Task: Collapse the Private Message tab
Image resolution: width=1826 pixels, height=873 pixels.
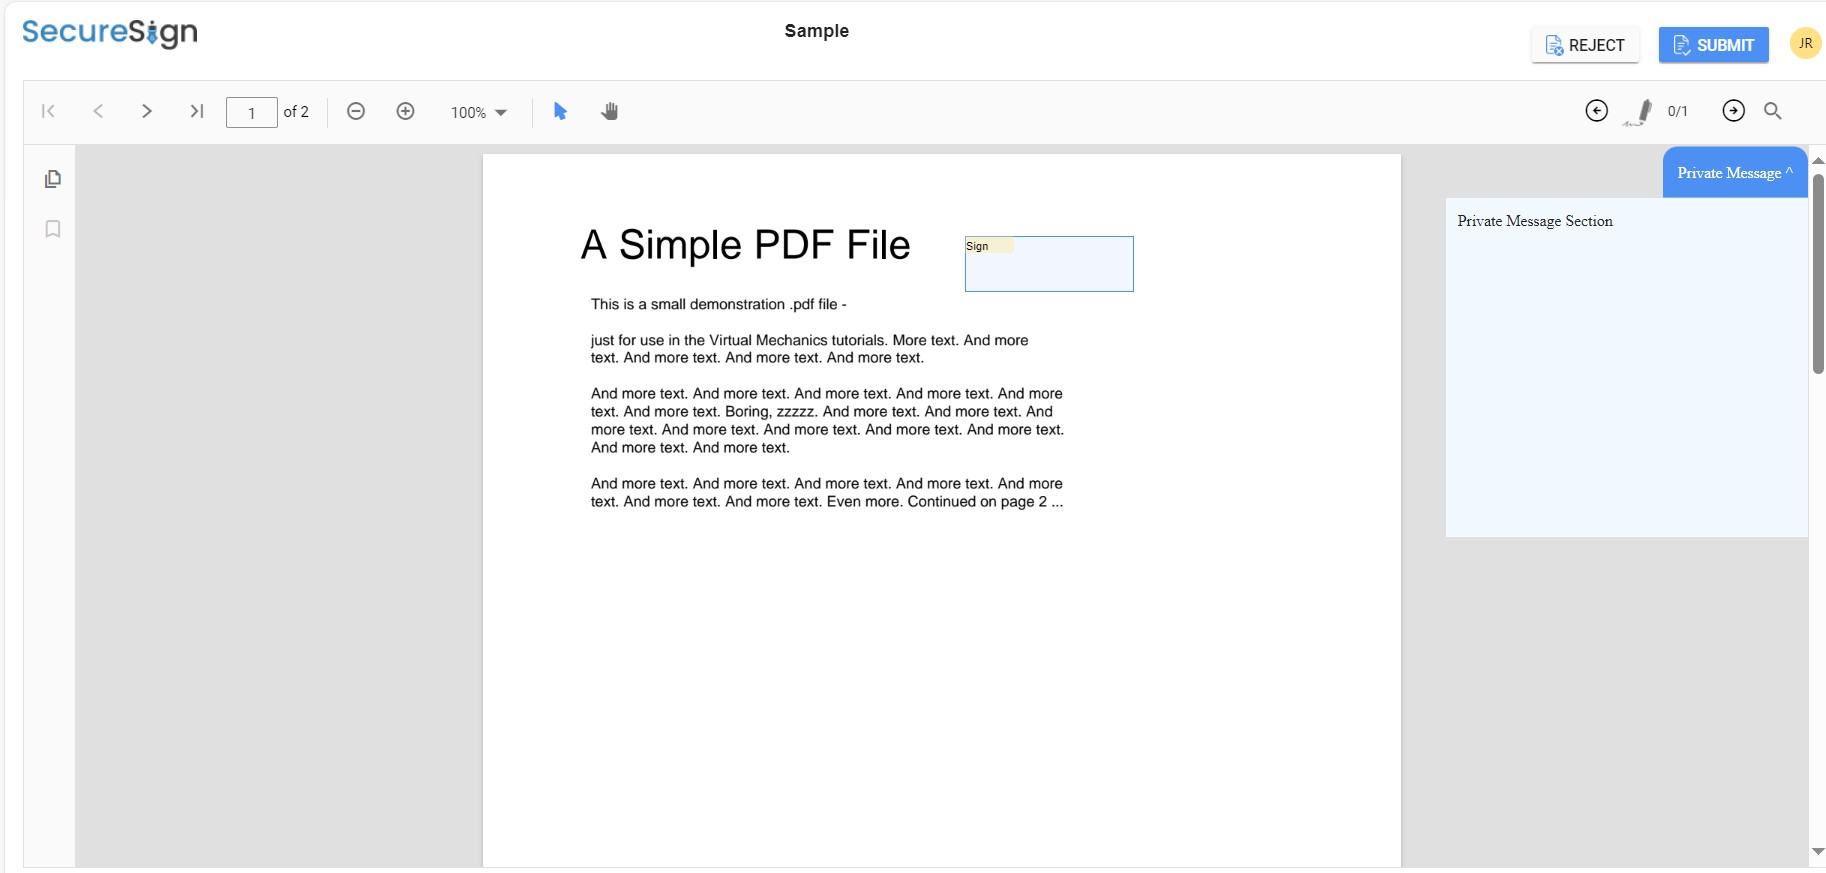Action: (x=1735, y=173)
